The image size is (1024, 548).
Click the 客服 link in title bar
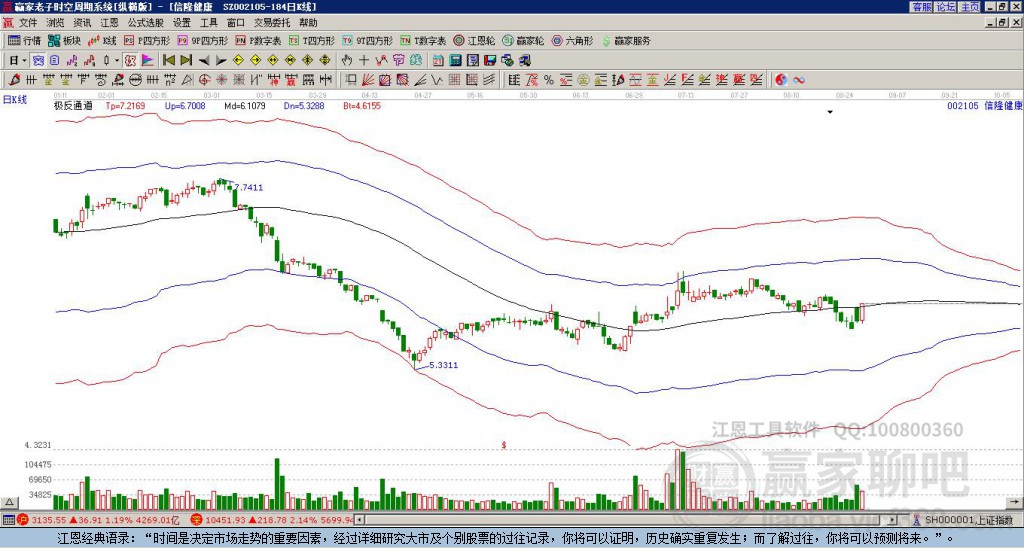click(921, 7)
